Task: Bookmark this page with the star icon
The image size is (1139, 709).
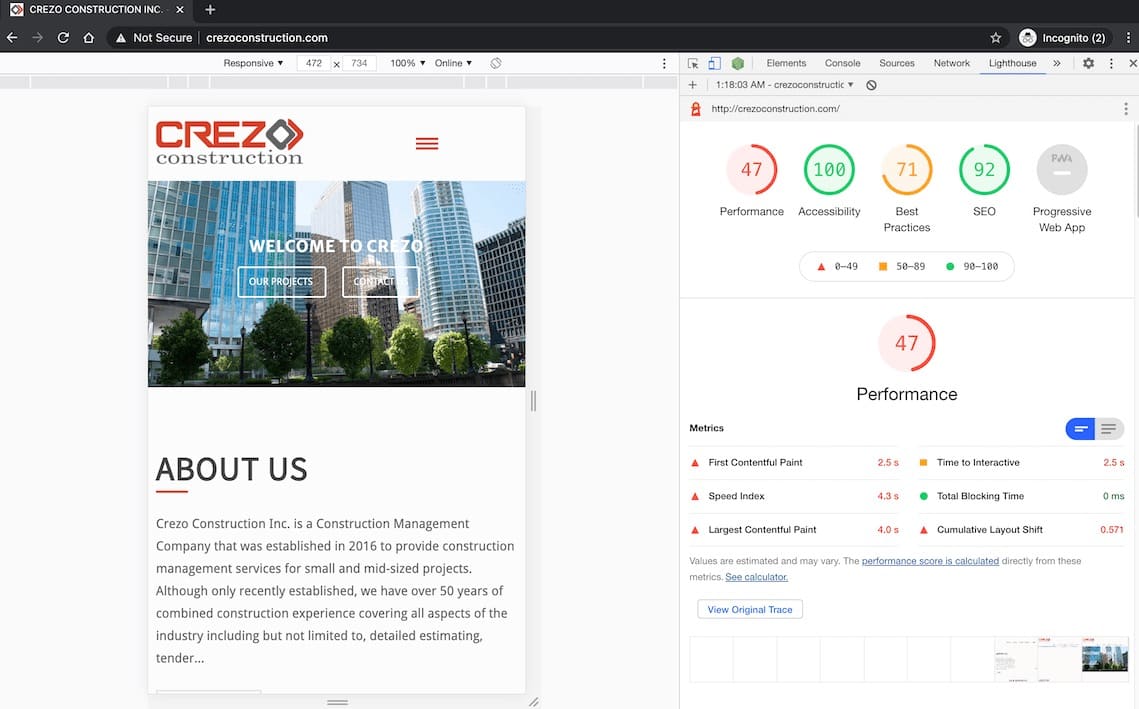Action: (995, 38)
